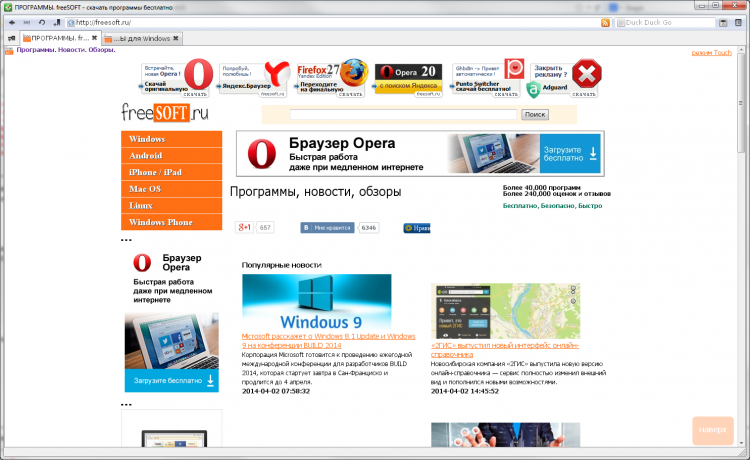The height and width of the screenshot is (460, 750).
Task: Click the laptop image in the sidebar Opera ad
Action: [x=172, y=341]
